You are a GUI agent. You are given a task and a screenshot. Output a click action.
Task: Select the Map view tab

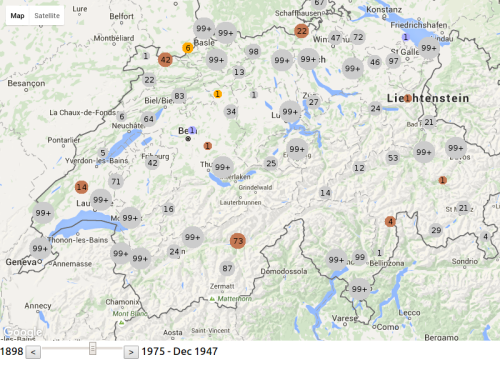[17, 16]
